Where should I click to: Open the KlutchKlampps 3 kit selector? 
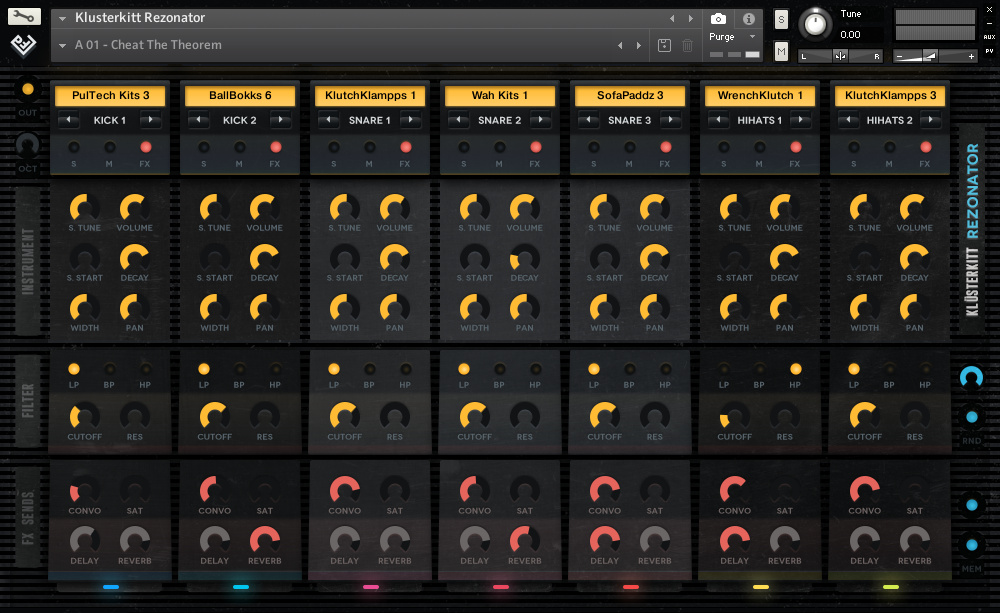tap(890, 96)
